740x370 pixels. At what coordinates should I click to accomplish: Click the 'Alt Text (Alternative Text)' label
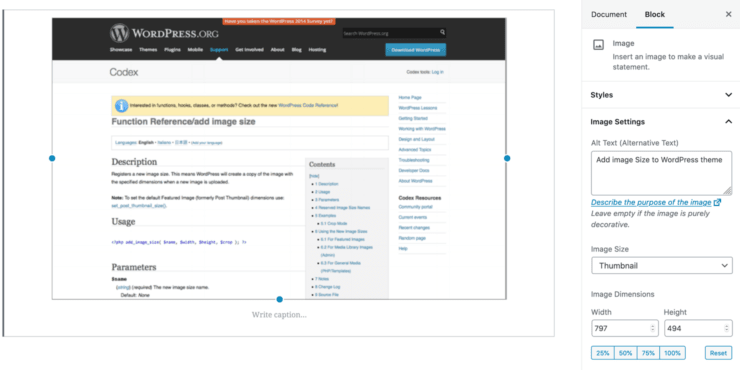(x=635, y=143)
